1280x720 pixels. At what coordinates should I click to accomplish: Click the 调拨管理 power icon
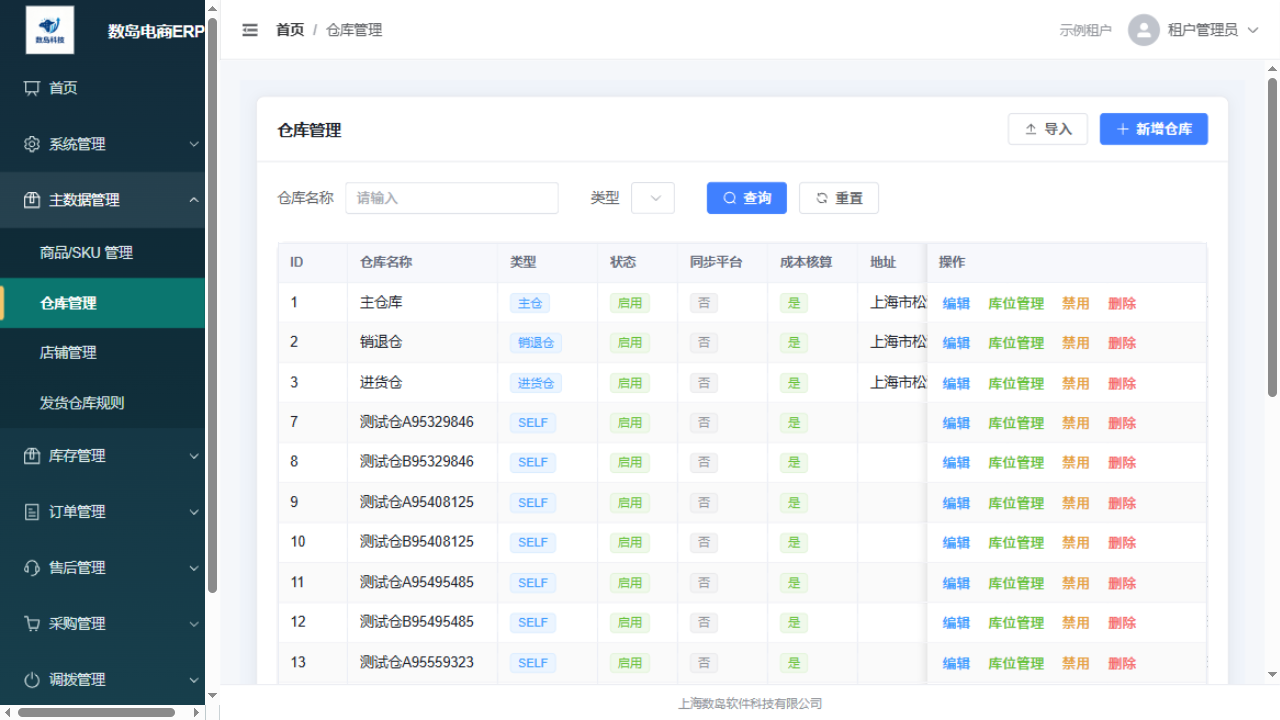click(32, 680)
